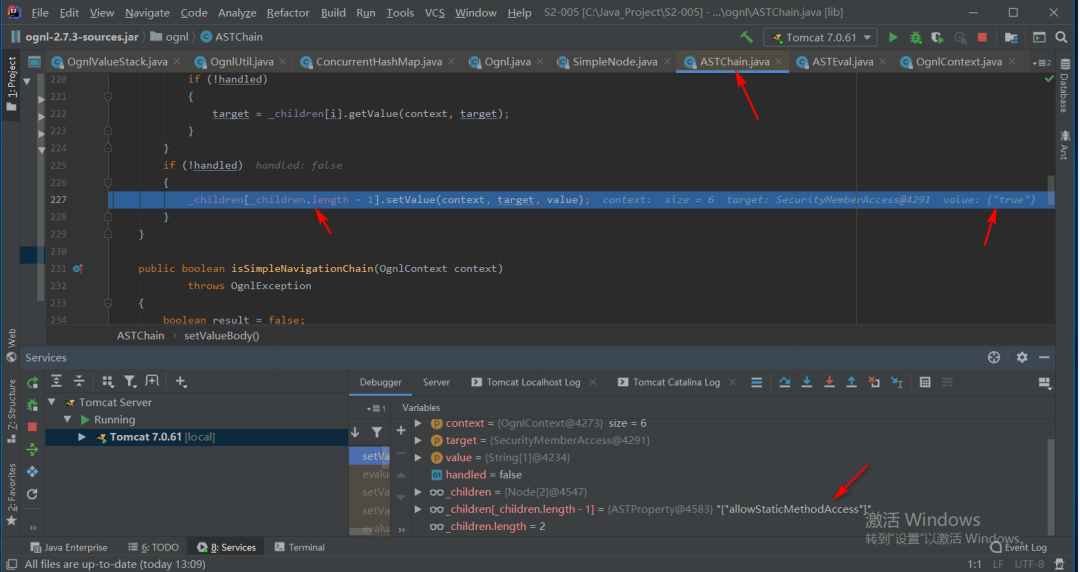Collapse the Tomcat Server tree node

point(52,402)
